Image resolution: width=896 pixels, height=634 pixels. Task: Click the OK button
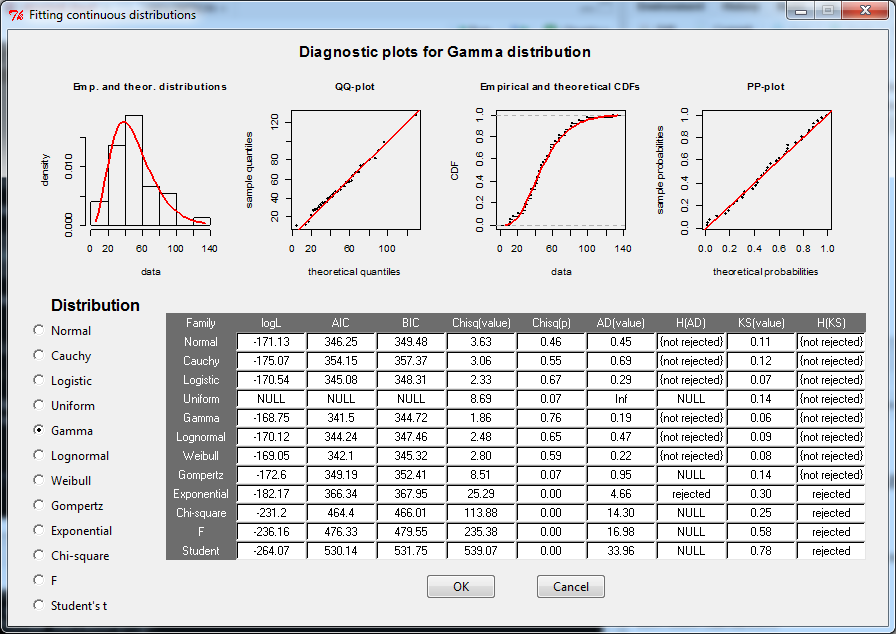461,587
